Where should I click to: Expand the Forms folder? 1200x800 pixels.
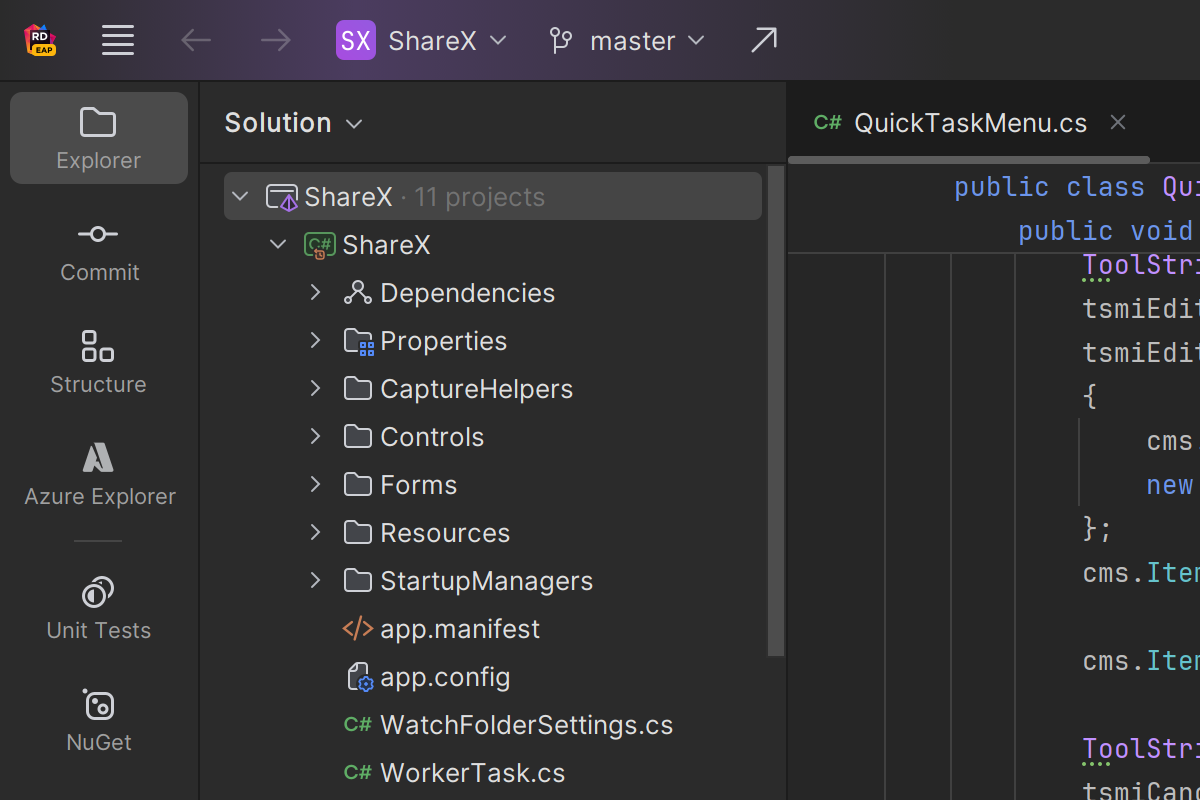315,484
